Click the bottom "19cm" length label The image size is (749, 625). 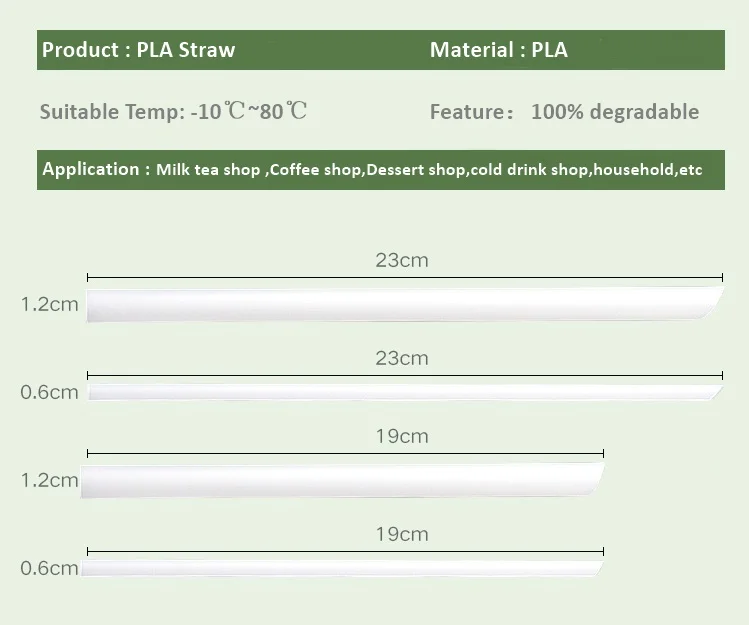(402, 534)
